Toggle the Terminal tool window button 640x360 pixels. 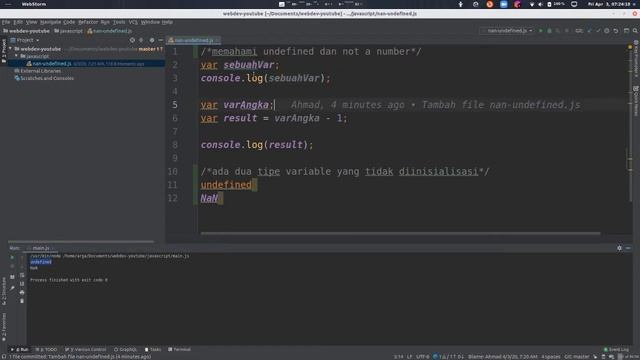click(x=179, y=349)
